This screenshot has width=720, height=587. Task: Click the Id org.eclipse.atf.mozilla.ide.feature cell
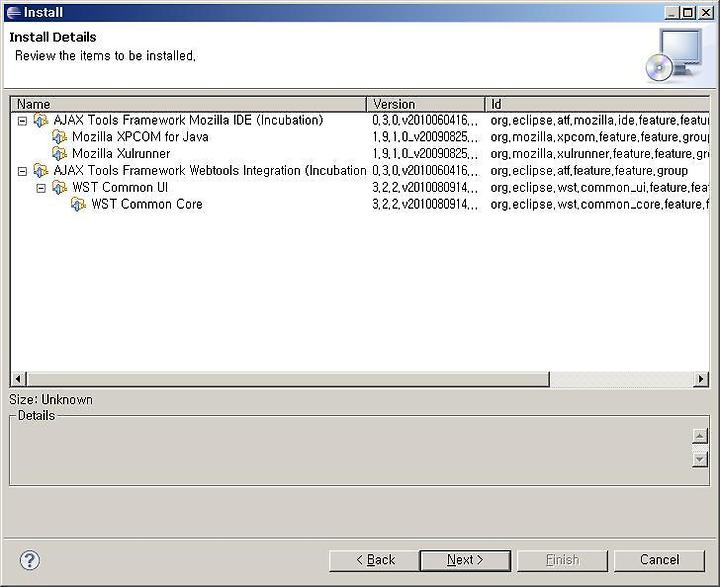(600, 120)
